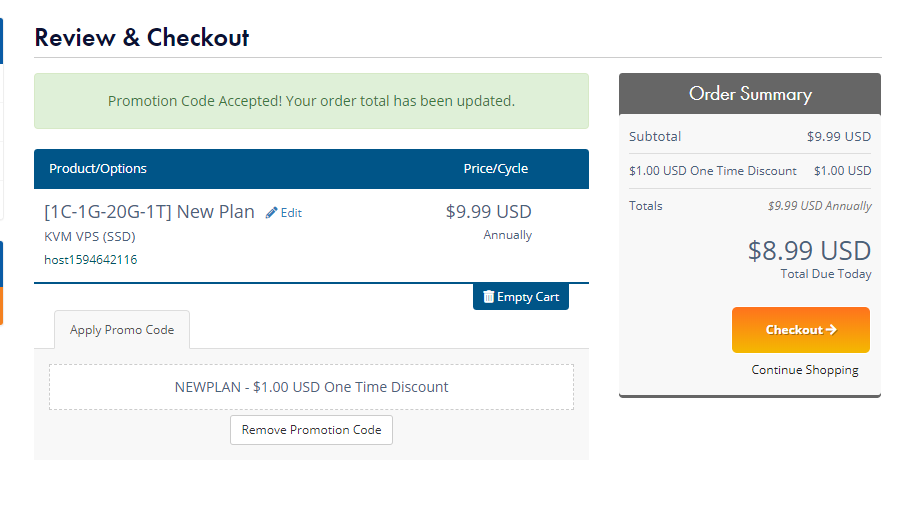Click the orange strip on the left edge
Screen dimensions: 923x528
click(x=1, y=306)
